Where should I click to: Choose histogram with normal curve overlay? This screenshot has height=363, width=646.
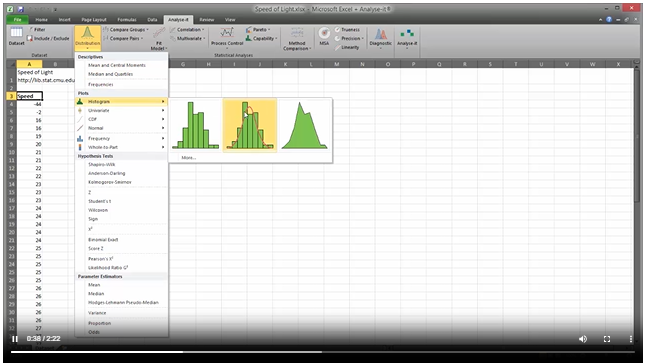(250, 125)
